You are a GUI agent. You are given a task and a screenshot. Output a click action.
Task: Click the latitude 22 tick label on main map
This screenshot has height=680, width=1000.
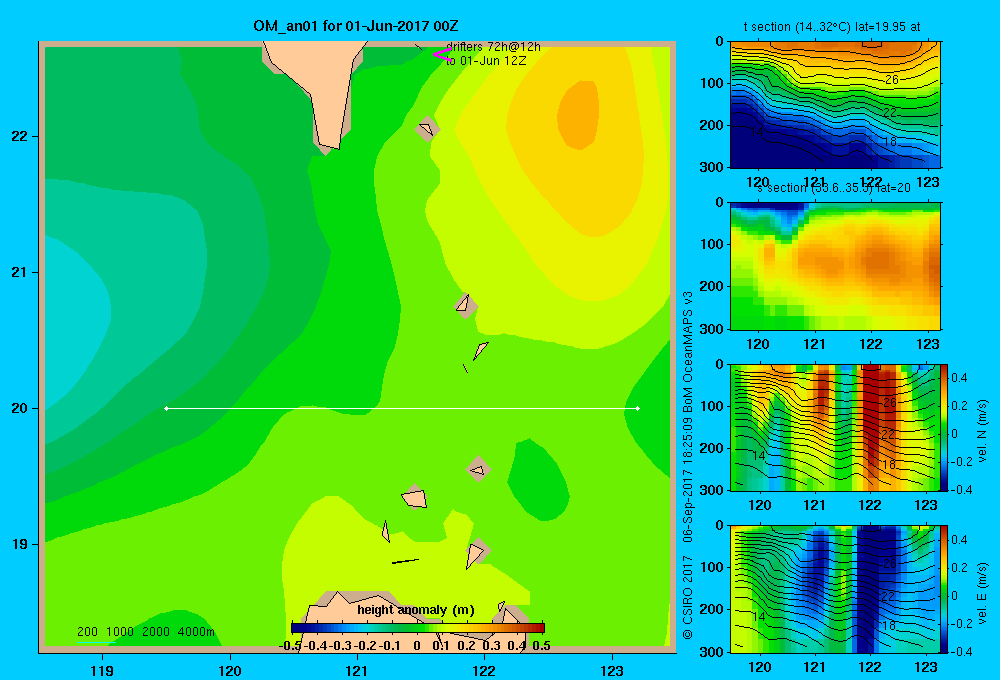[x=19, y=136]
